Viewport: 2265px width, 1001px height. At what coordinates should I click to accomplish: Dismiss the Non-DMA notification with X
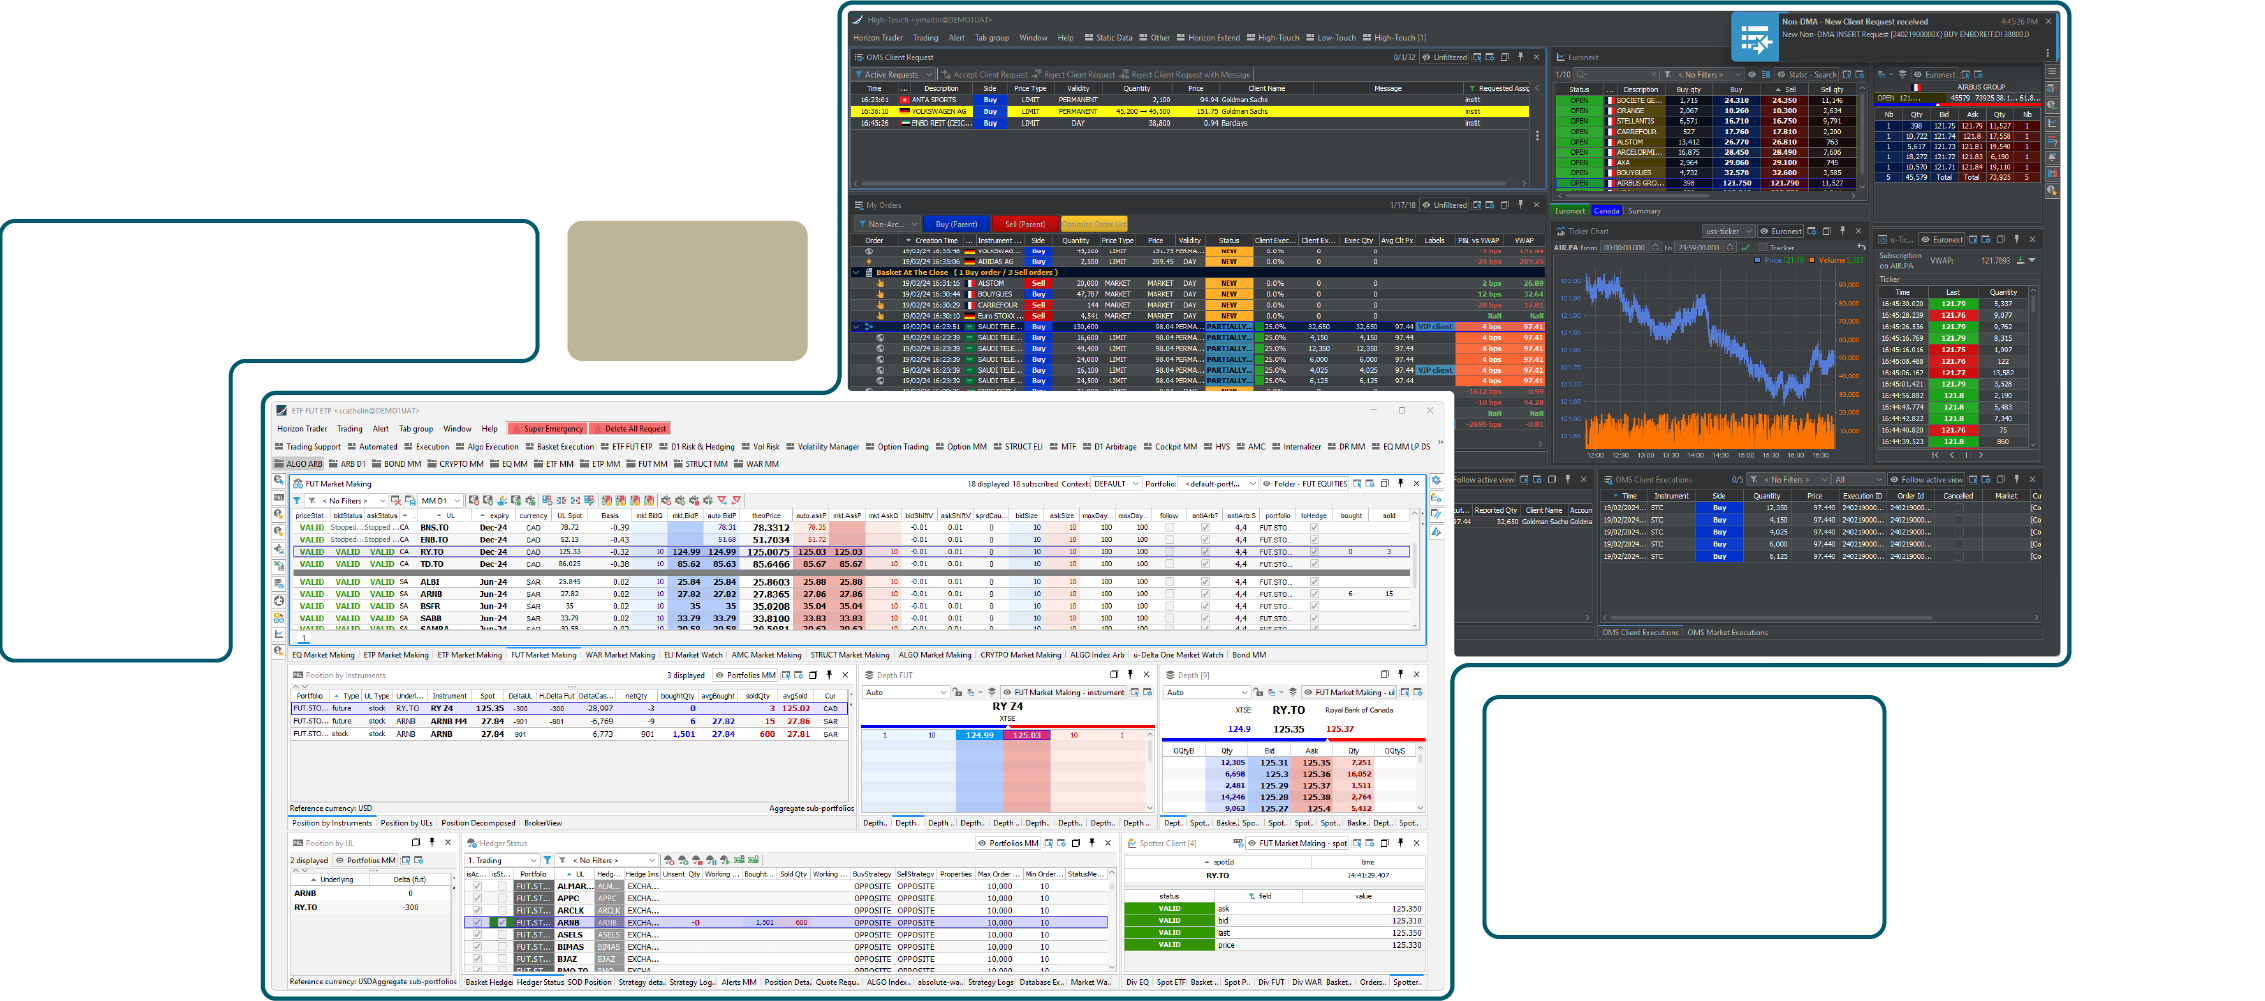(x=2049, y=21)
